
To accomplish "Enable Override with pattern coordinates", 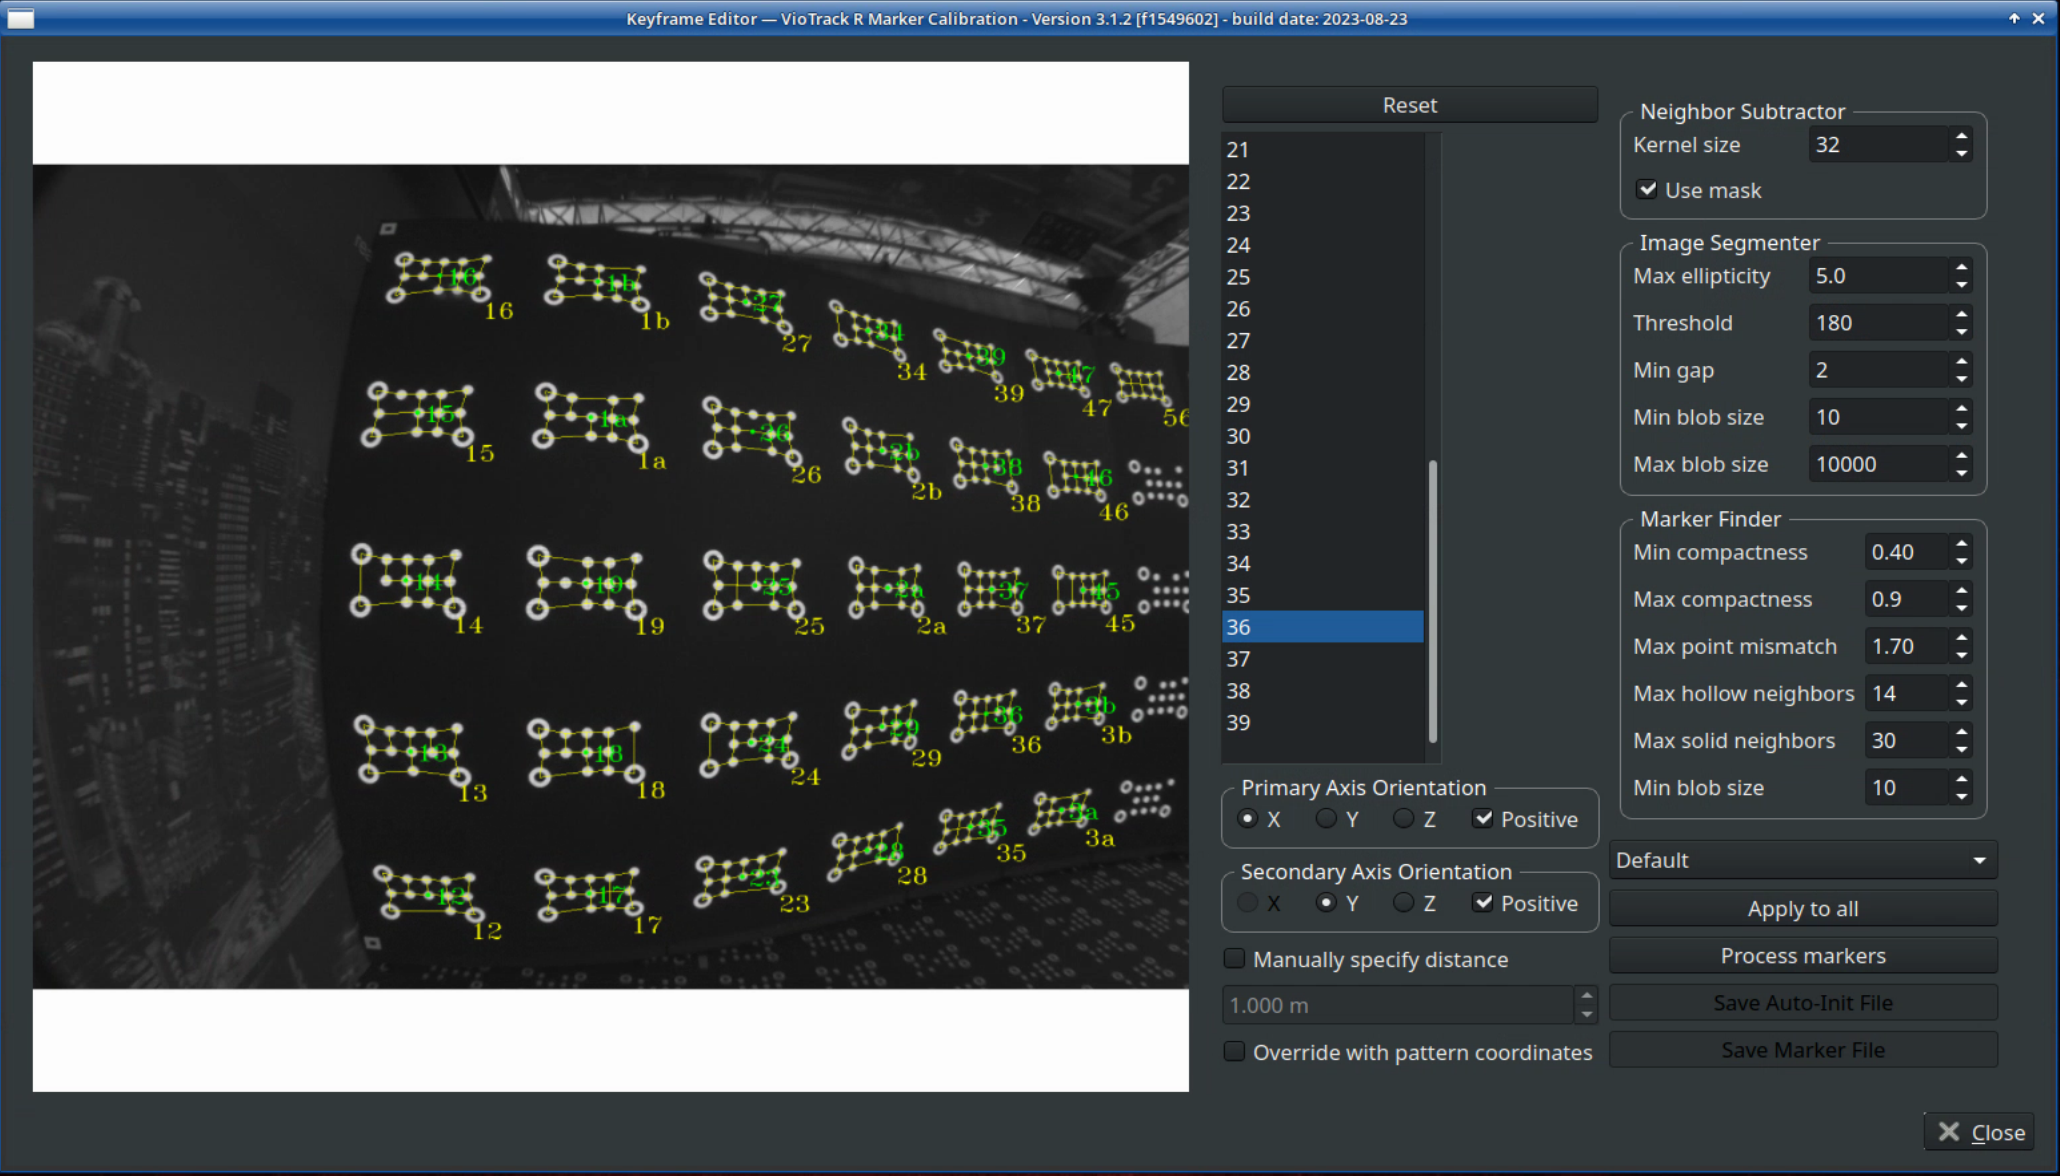I will point(1235,1052).
